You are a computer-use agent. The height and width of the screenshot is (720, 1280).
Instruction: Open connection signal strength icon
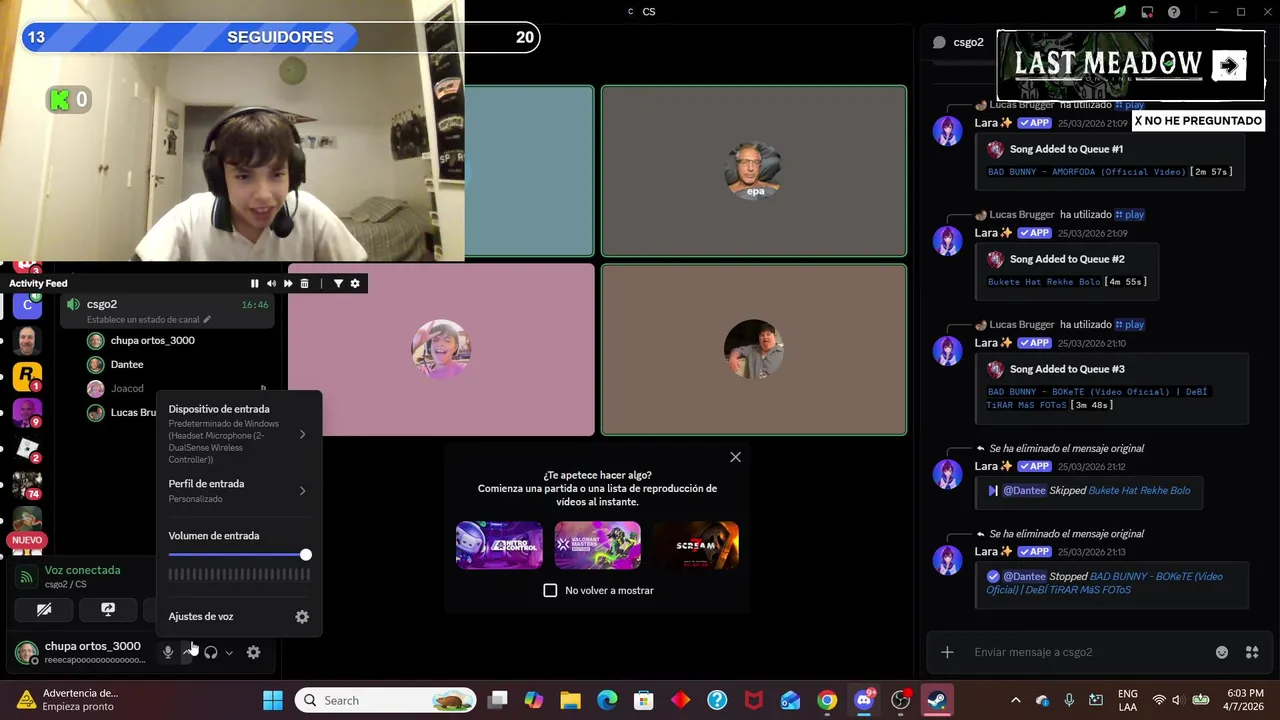tap(26, 577)
